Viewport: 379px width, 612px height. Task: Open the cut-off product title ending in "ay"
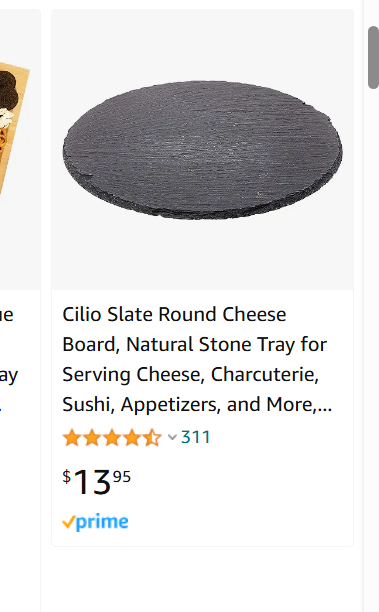click(9, 375)
